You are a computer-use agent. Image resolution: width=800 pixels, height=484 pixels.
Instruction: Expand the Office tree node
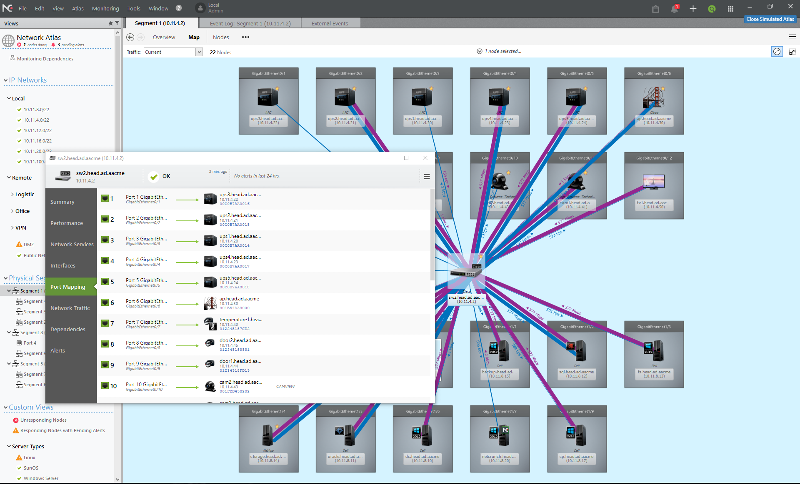click(12, 211)
